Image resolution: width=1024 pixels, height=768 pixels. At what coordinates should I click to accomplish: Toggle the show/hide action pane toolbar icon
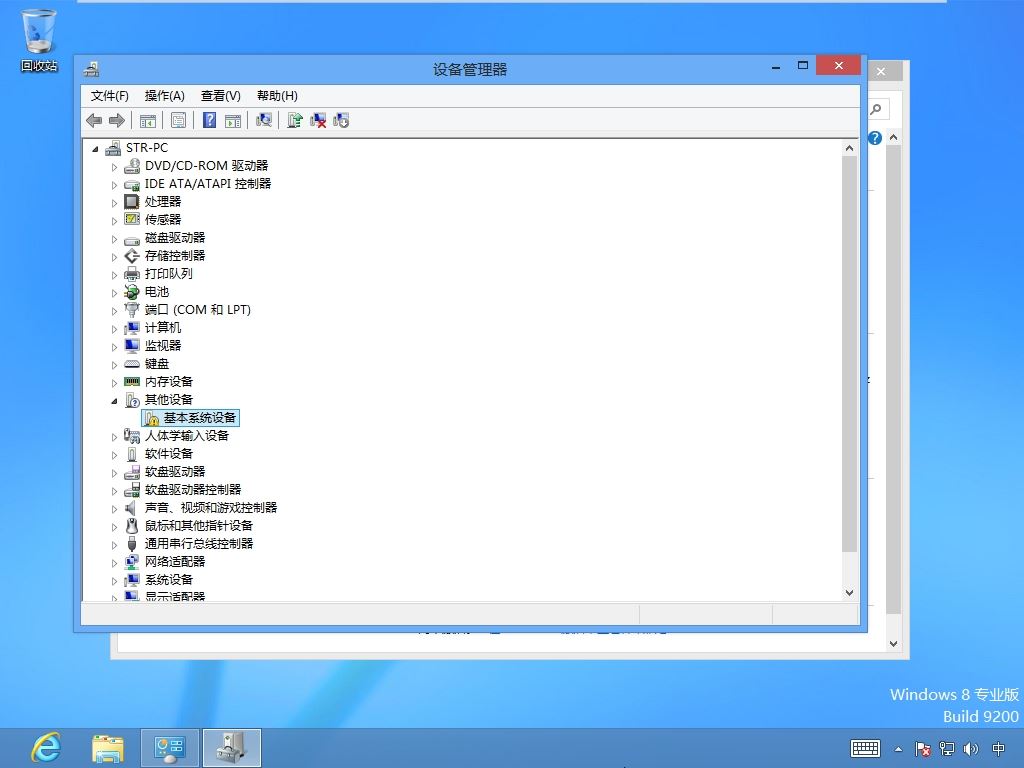tap(232, 120)
